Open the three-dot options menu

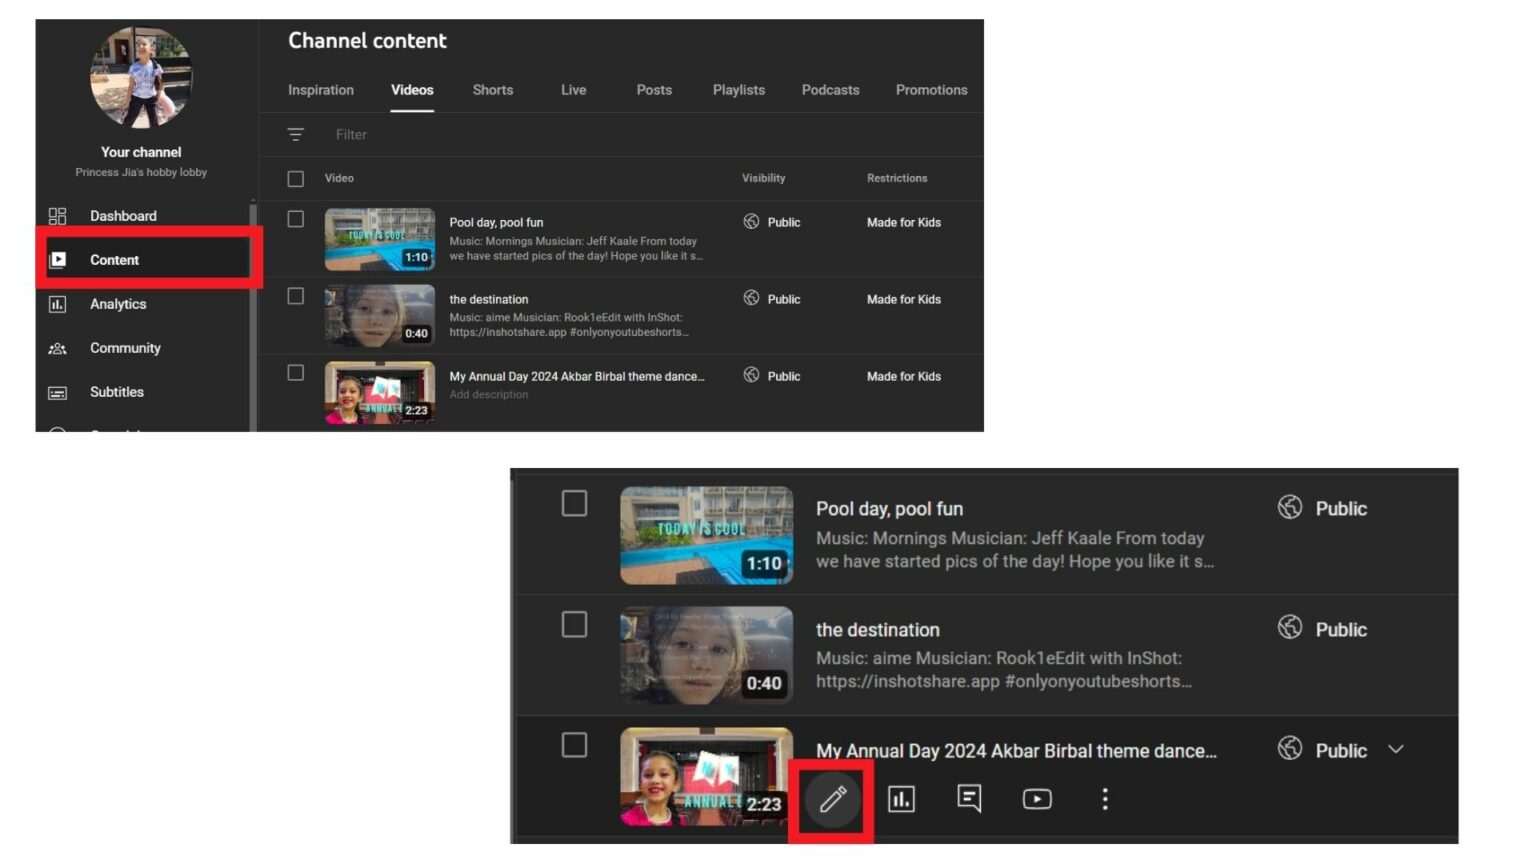pyautogui.click(x=1104, y=798)
